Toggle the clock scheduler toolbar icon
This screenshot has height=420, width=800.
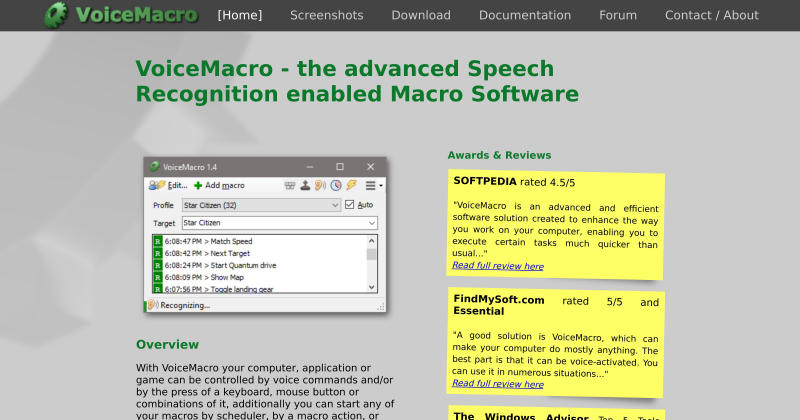pyautogui.click(x=336, y=185)
